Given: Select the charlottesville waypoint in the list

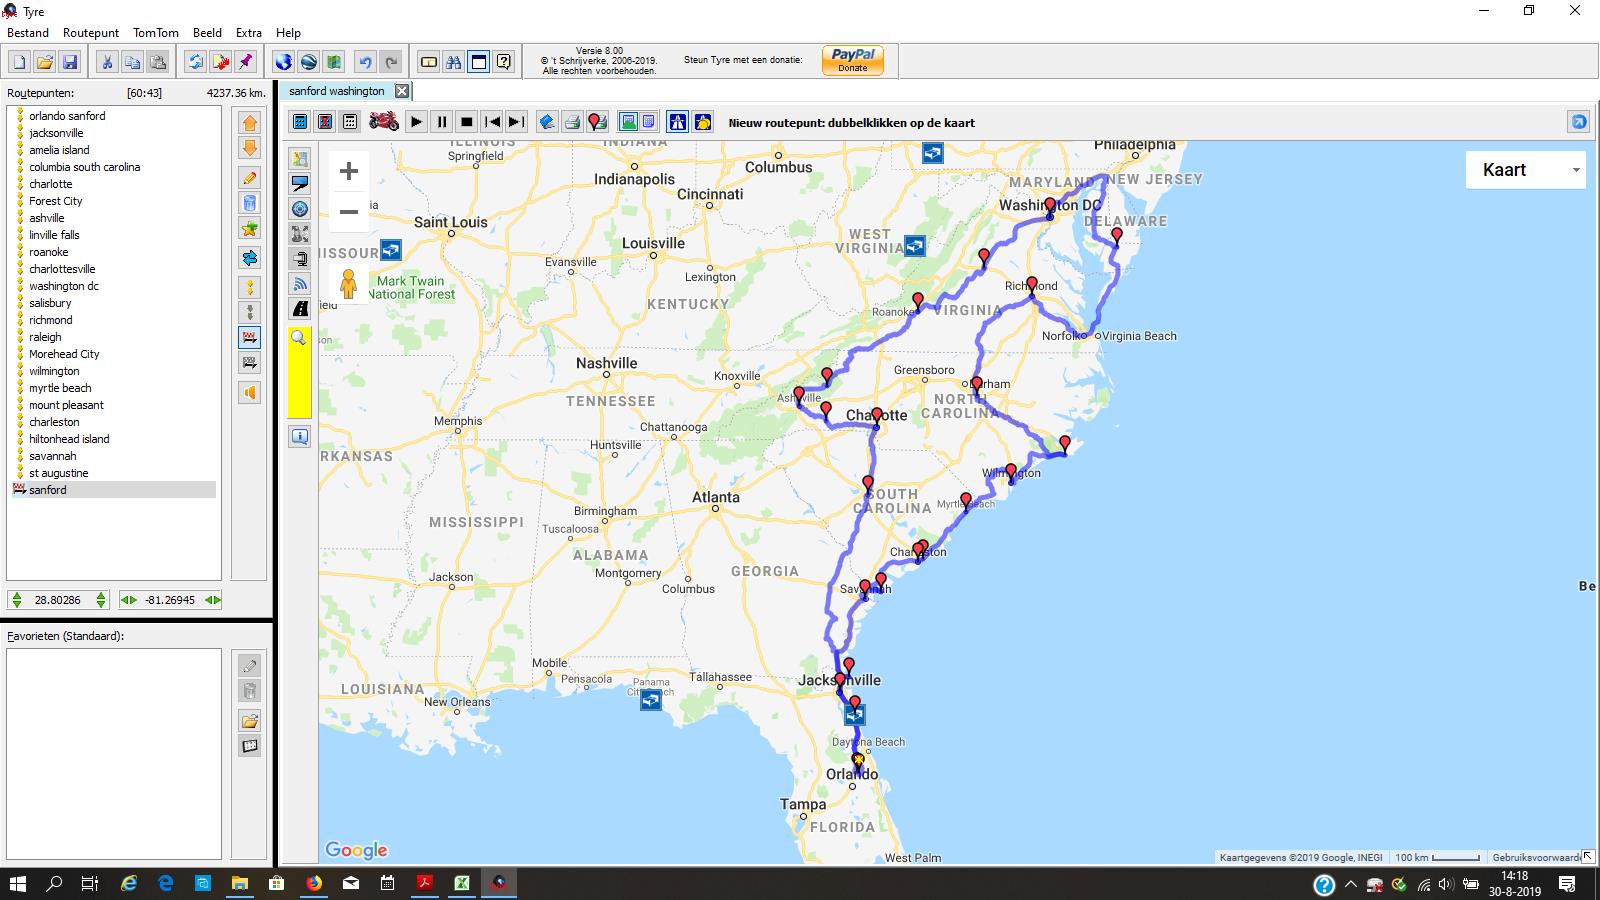Looking at the screenshot, I should (62, 269).
